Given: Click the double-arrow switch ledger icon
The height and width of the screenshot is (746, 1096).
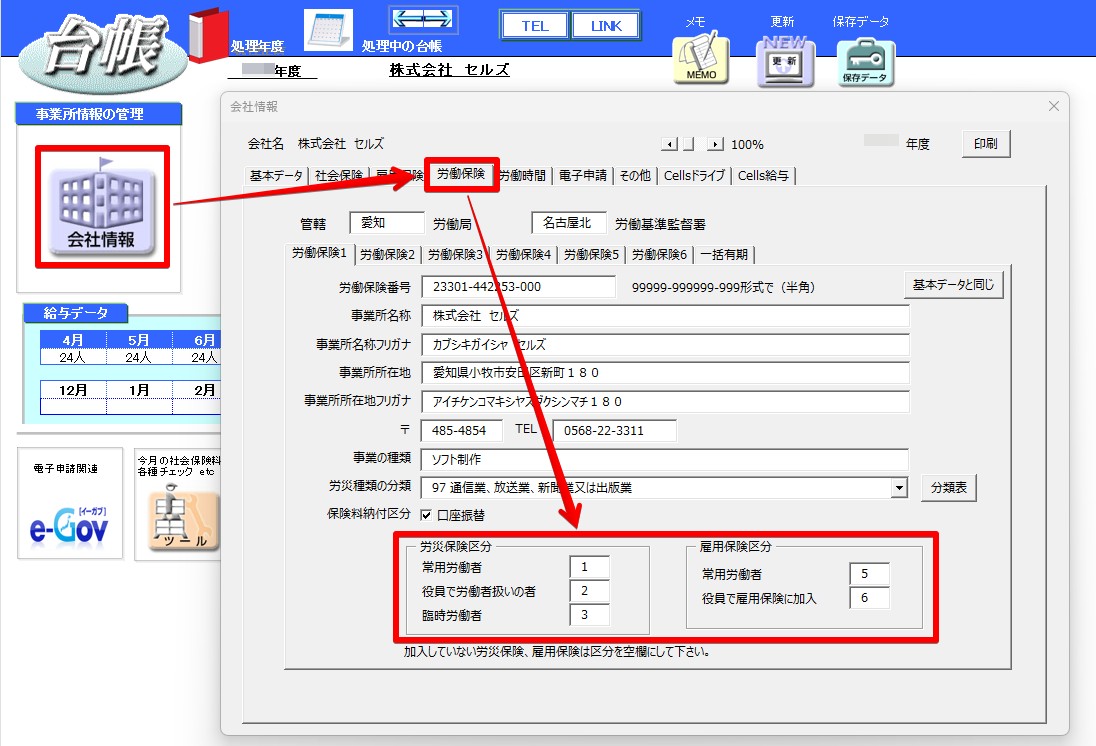Looking at the screenshot, I should pos(423,20).
